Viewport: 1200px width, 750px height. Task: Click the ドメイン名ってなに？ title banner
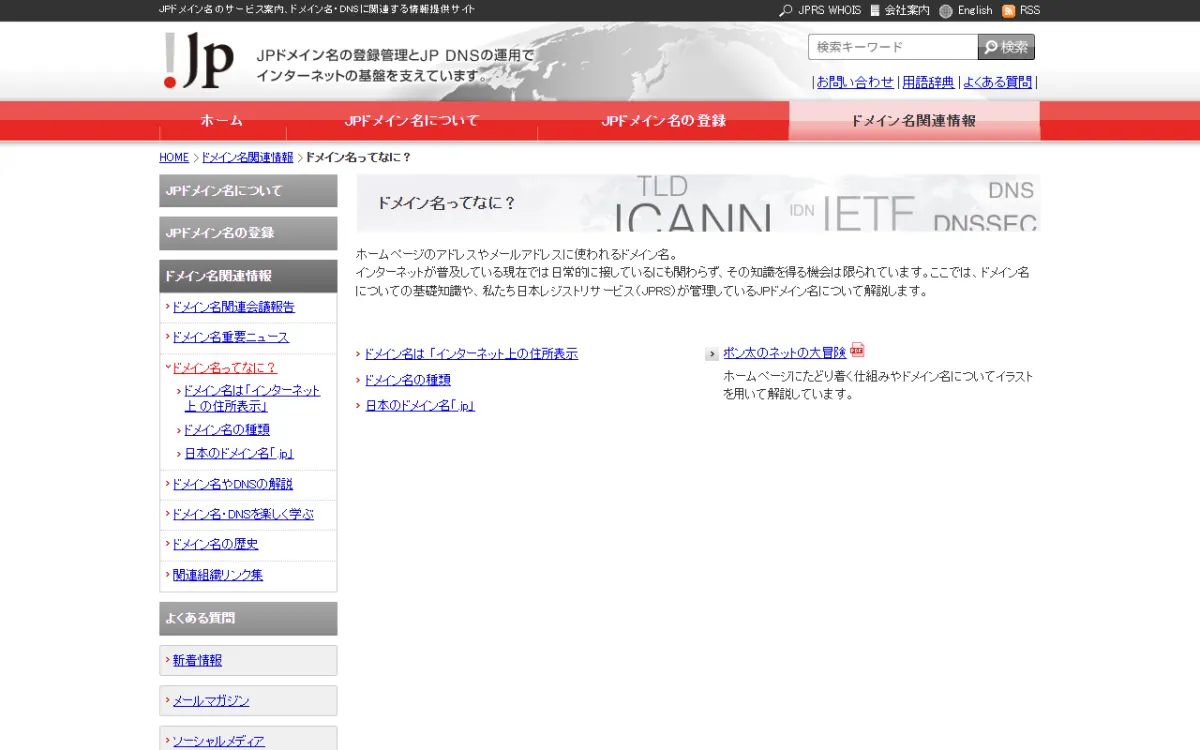(x=698, y=203)
